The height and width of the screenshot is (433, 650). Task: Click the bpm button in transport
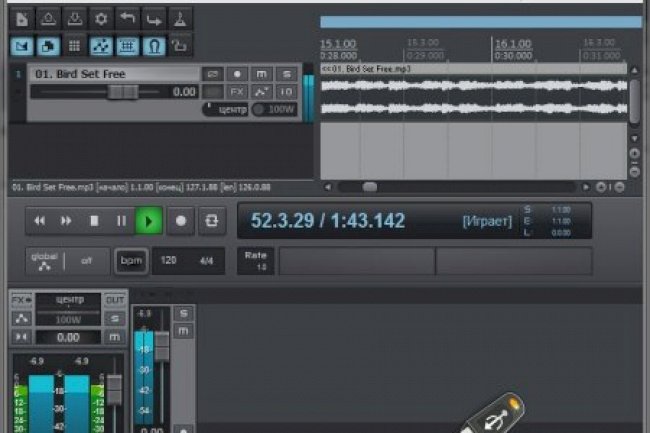(x=131, y=260)
